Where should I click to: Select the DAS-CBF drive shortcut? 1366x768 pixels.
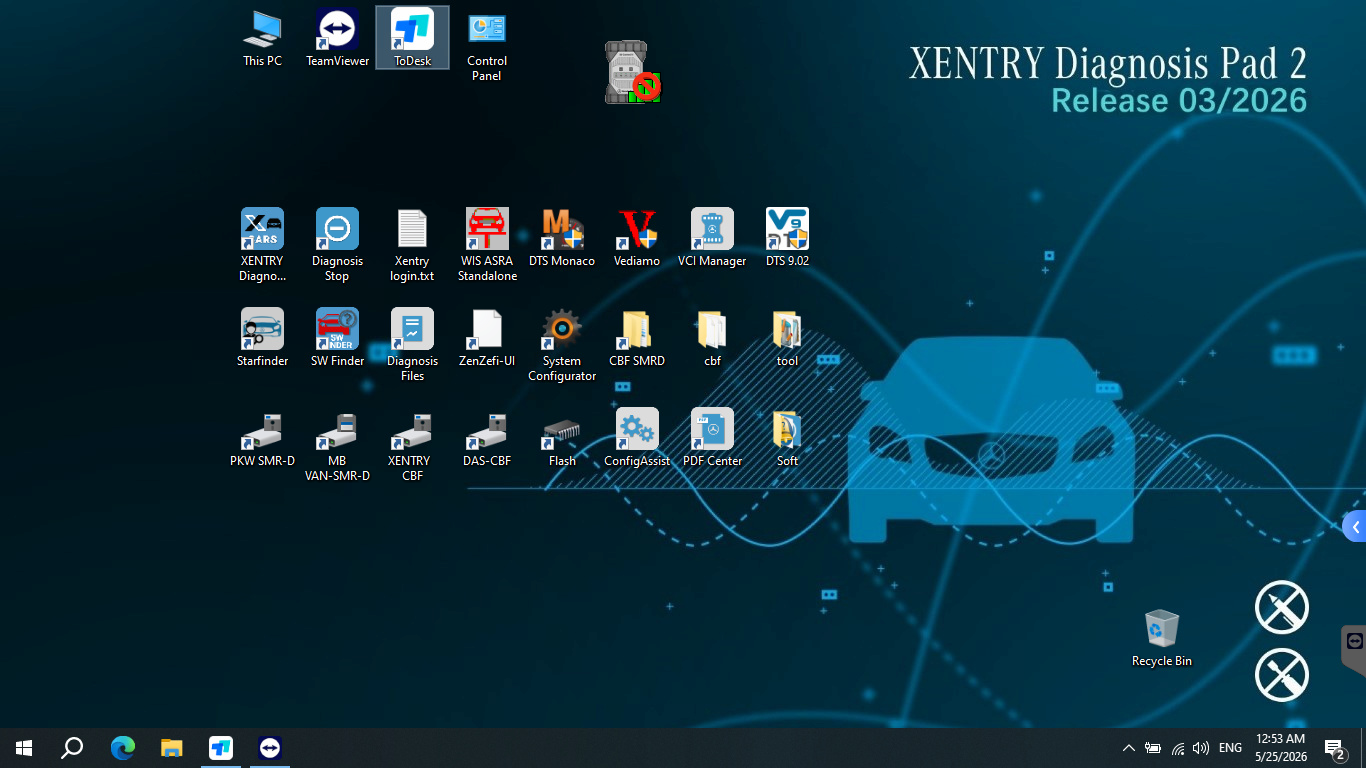click(x=487, y=438)
